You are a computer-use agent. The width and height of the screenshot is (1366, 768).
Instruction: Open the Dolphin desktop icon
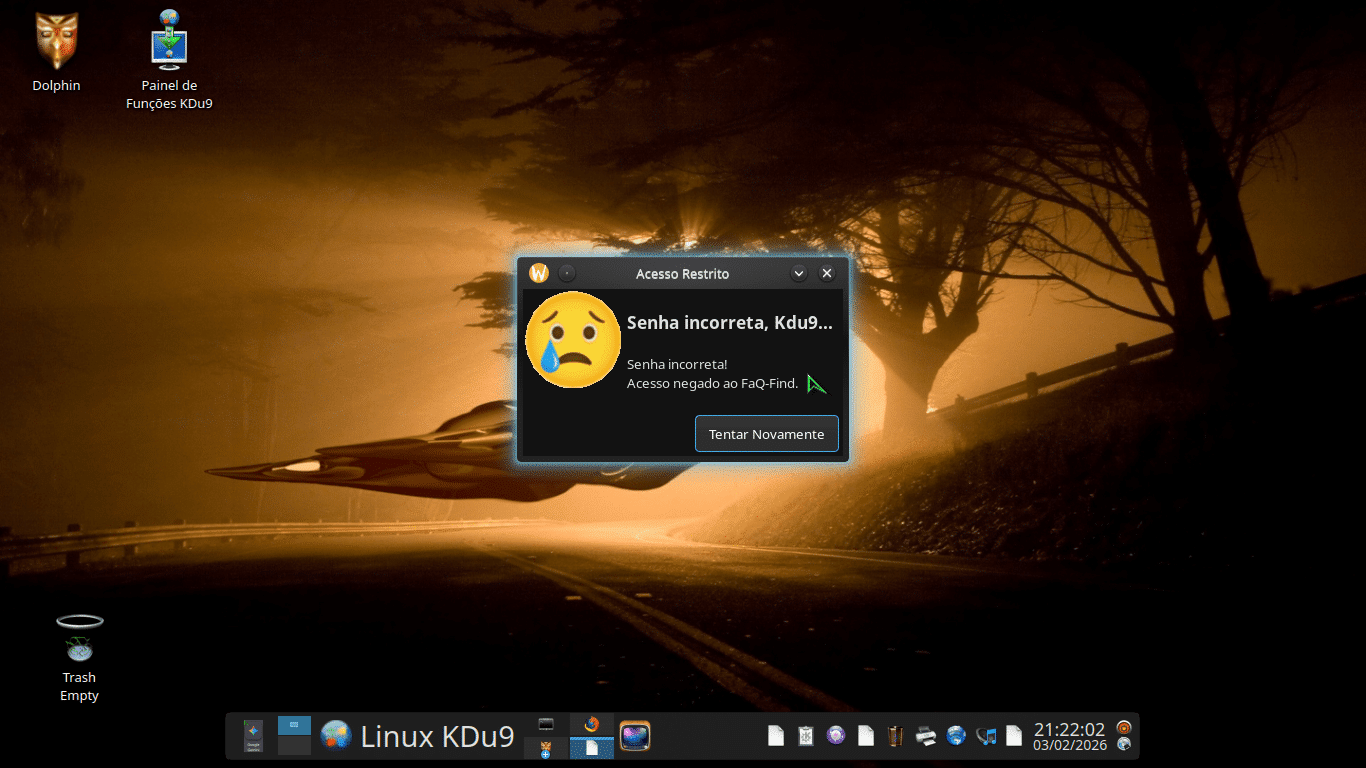[56, 50]
